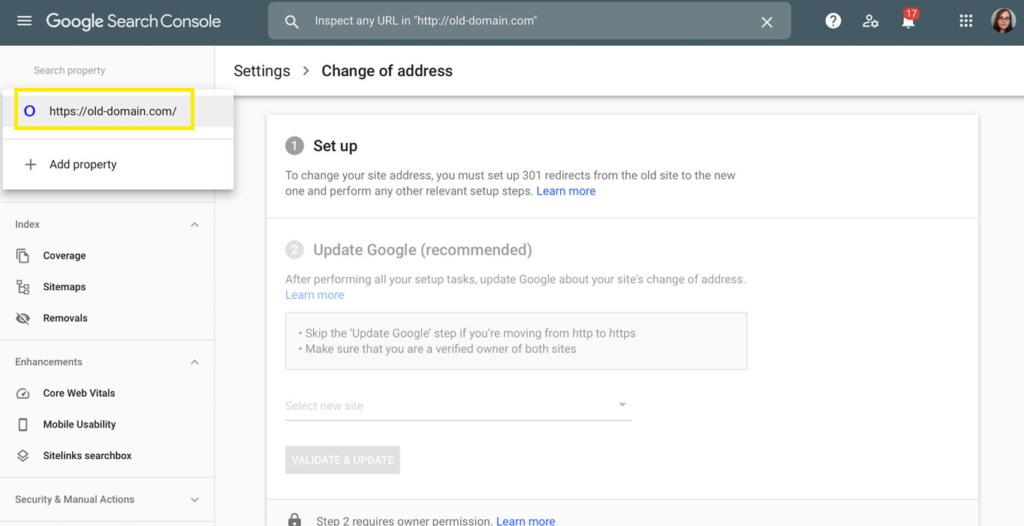The height and width of the screenshot is (526, 1024).
Task: Open the notifications bell with 17 alerts
Action: [908, 21]
